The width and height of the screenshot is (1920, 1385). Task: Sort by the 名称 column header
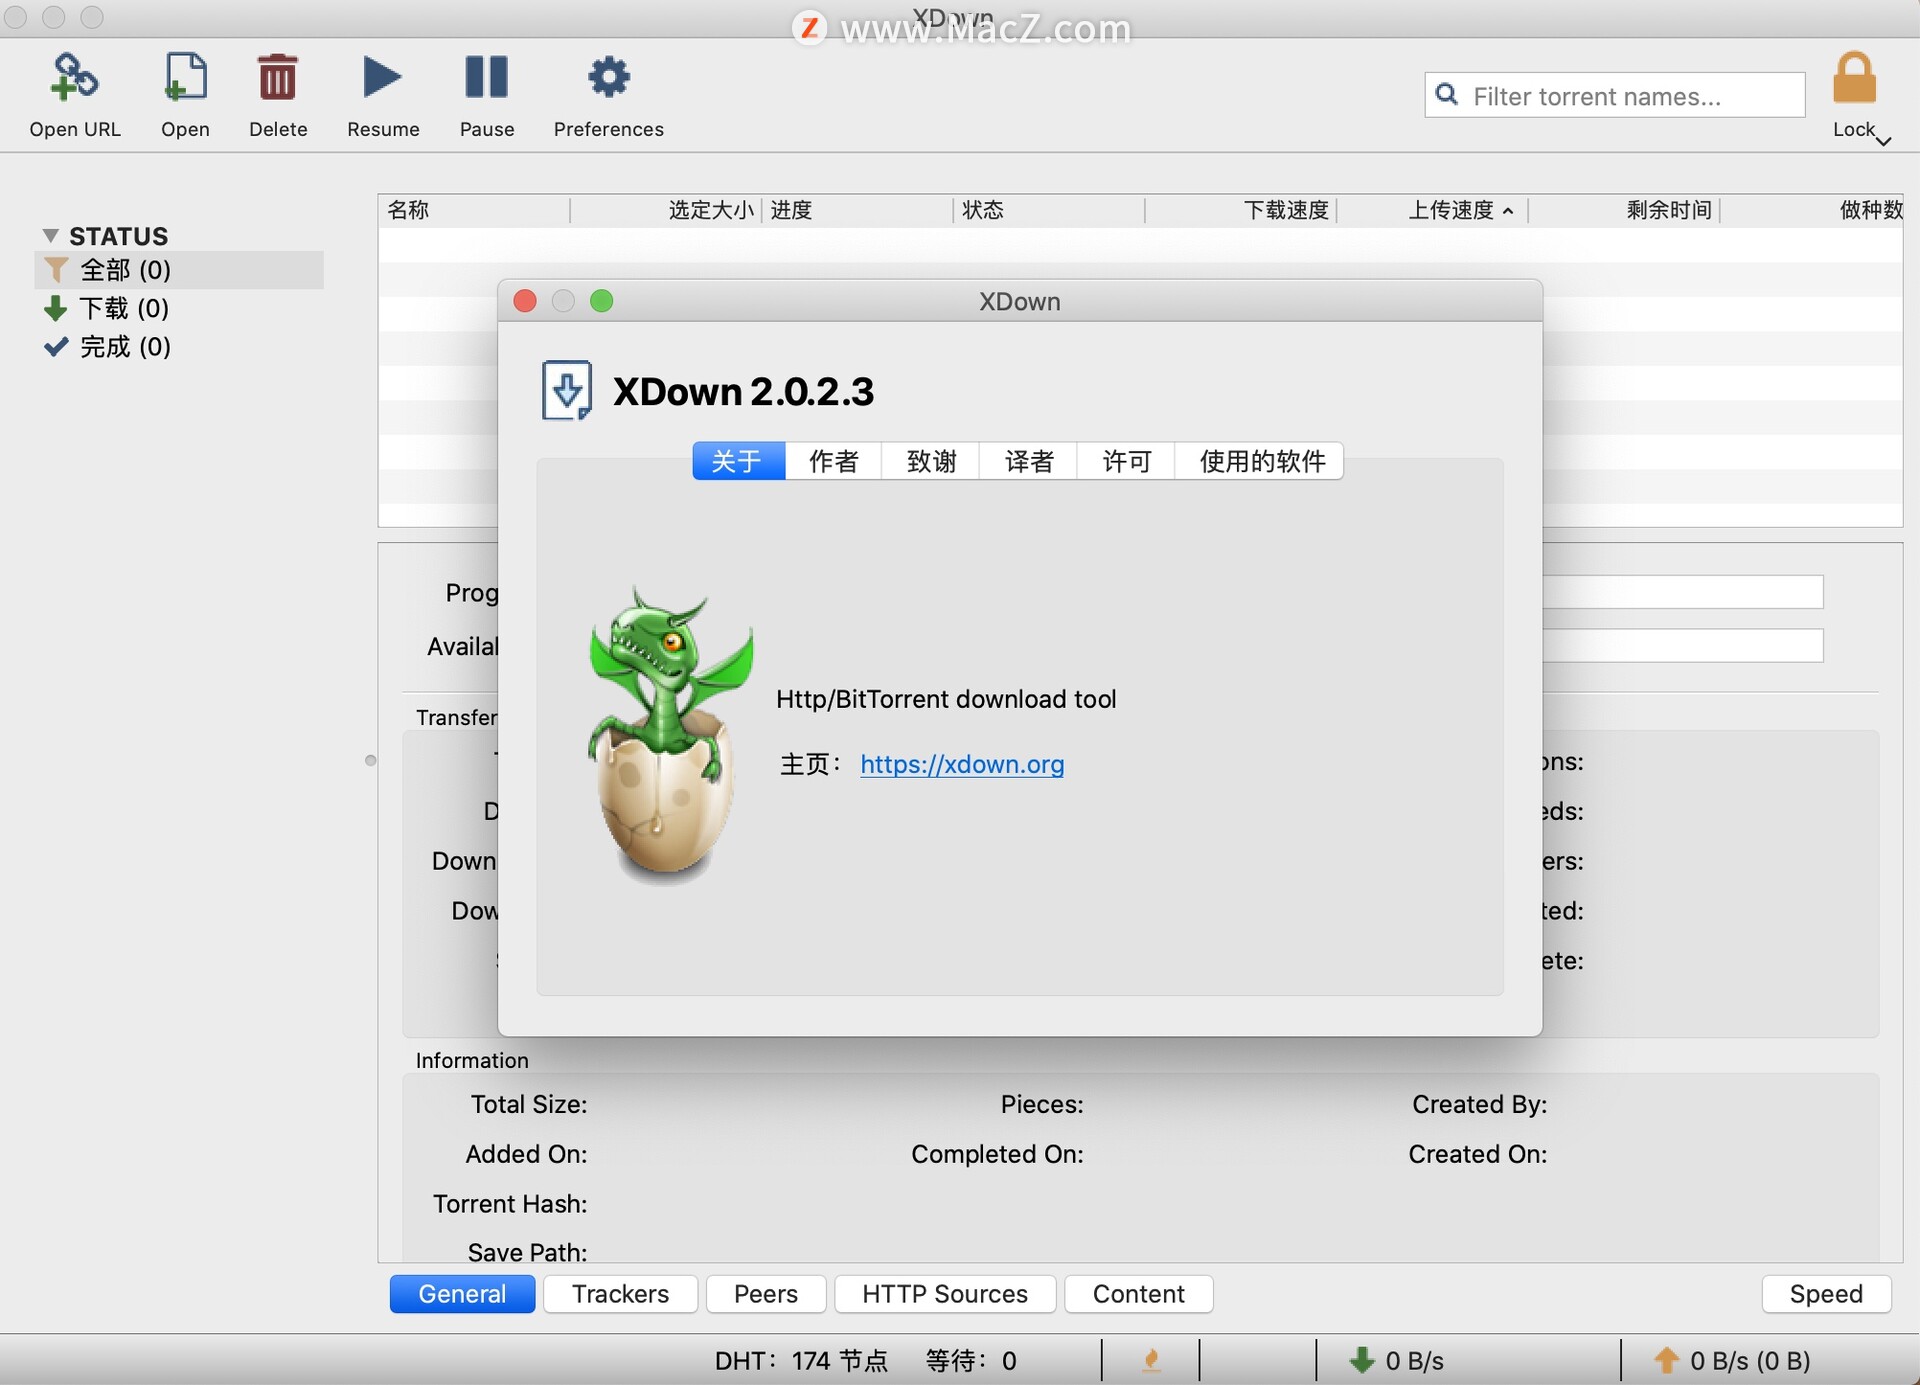point(474,210)
